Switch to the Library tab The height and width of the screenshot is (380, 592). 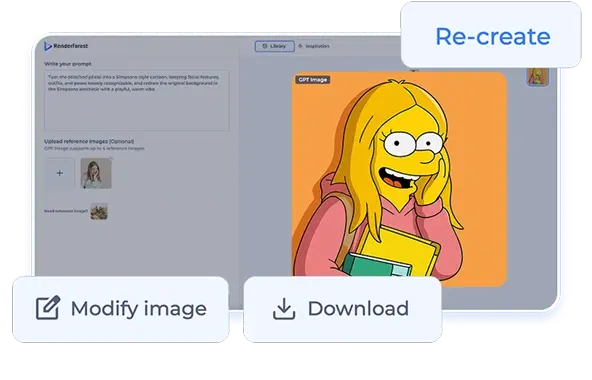(x=274, y=46)
